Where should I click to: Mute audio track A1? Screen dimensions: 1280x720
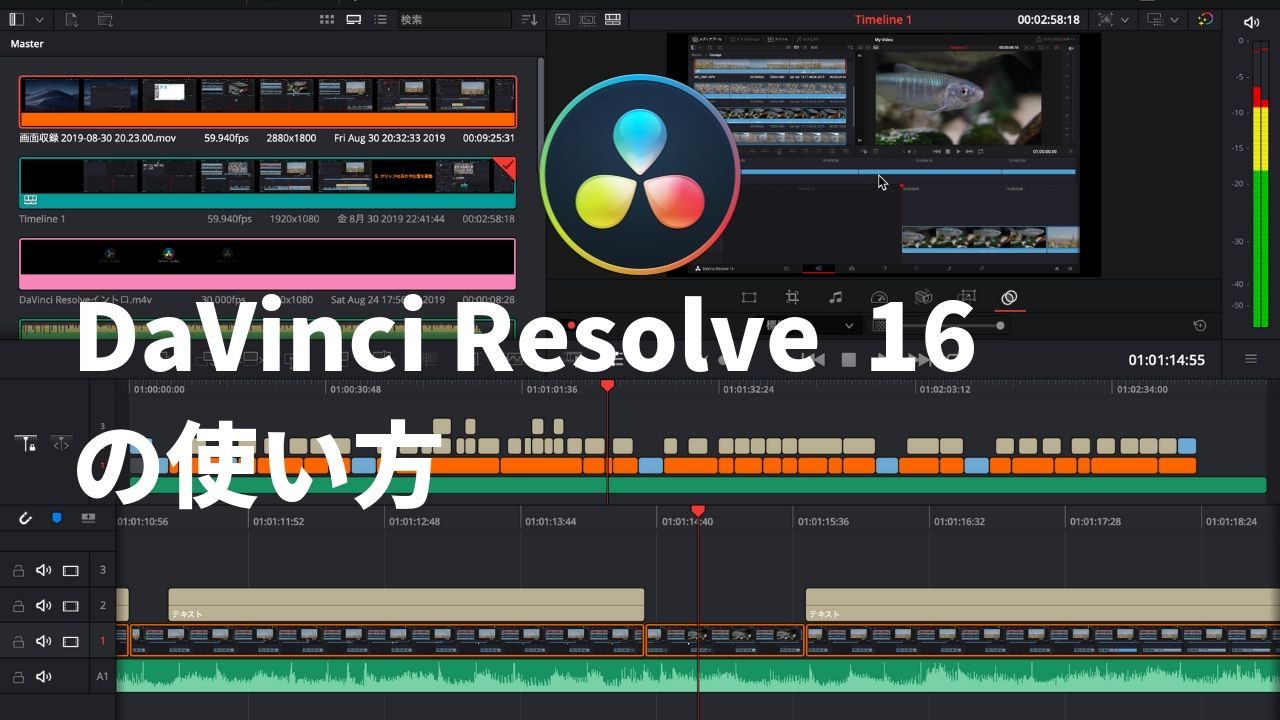click(43, 677)
